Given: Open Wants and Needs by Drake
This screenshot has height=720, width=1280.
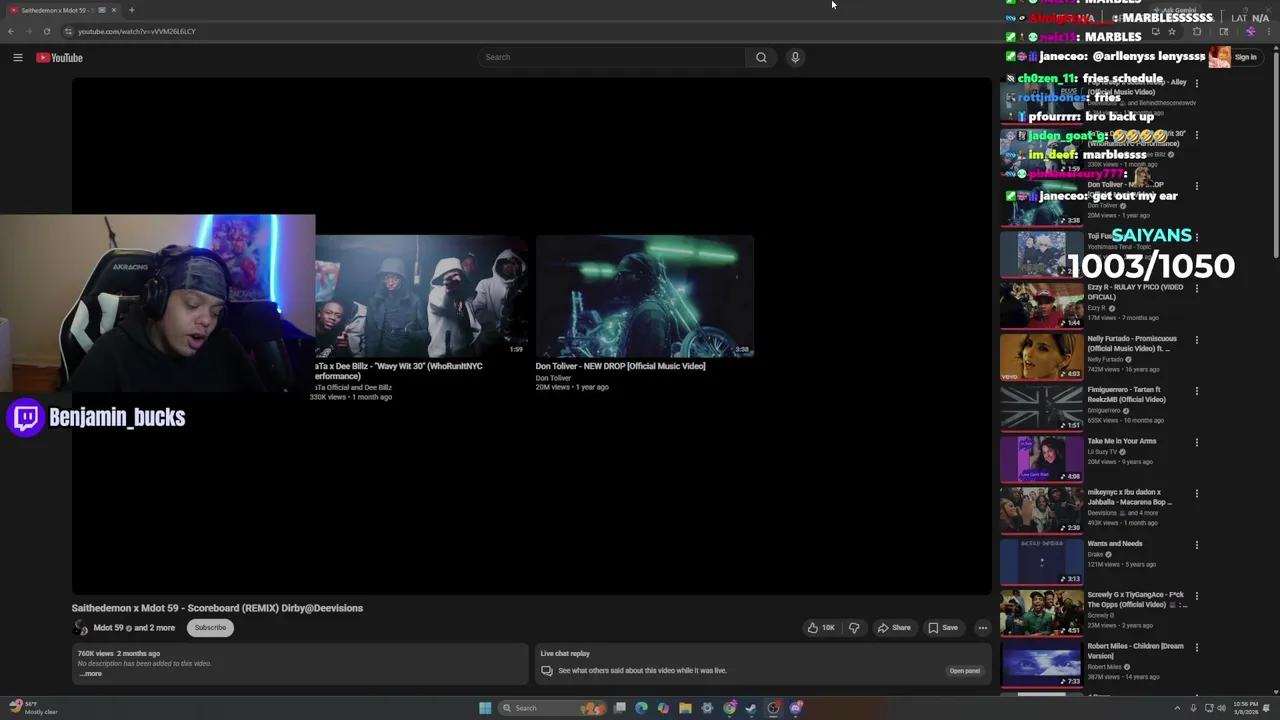Looking at the screenshot, I should [x=1115, y=543].
